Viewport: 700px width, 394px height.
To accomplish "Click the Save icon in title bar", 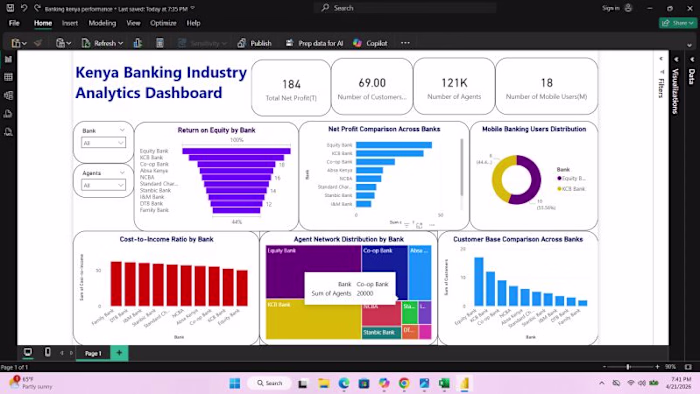I will tap(10, 8).
